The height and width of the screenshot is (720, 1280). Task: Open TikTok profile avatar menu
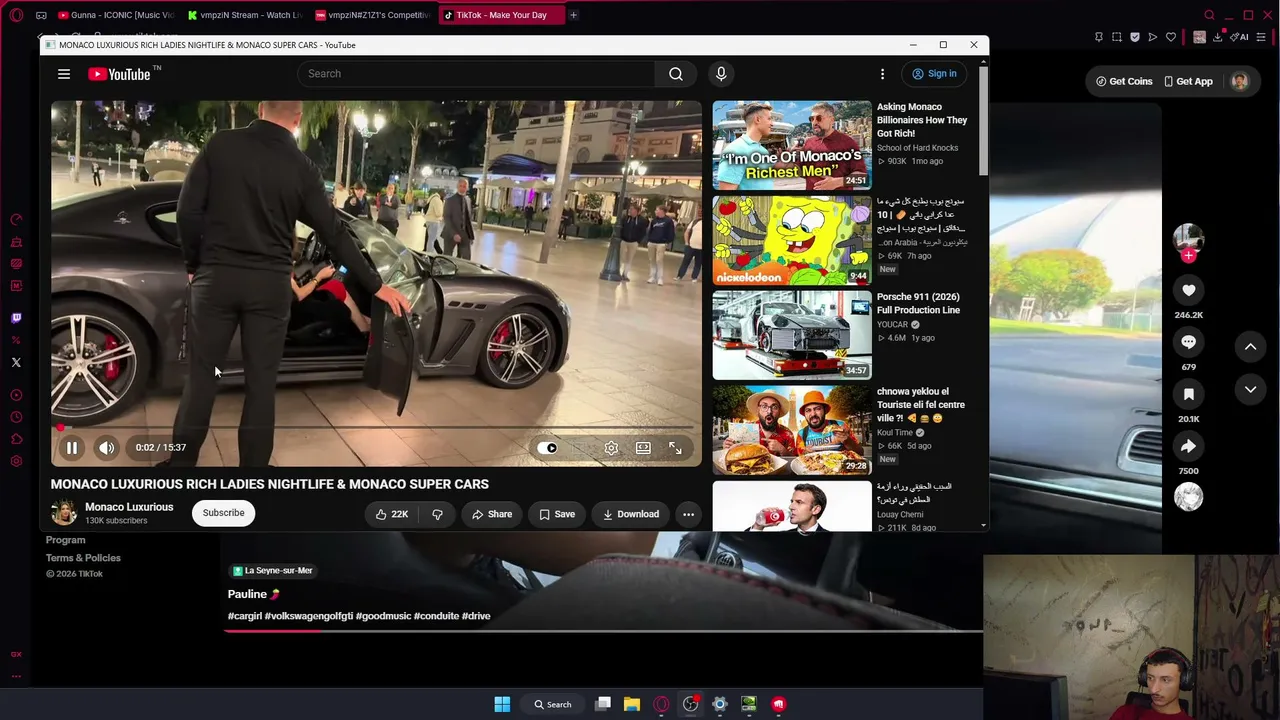(x=1240, y=82)
